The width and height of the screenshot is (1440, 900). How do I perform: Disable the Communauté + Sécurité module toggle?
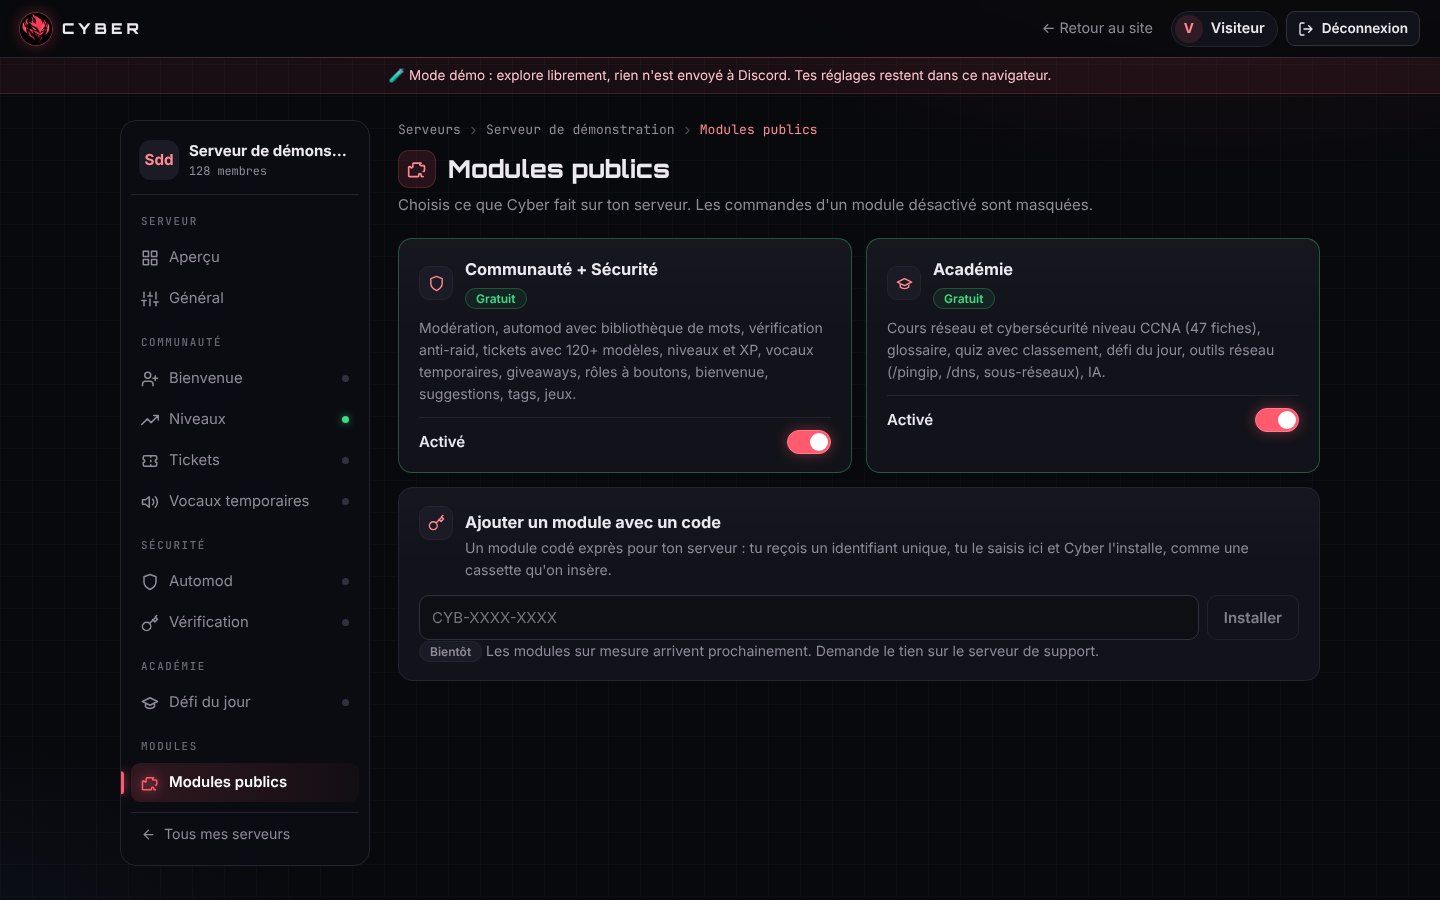click(809, 442)
